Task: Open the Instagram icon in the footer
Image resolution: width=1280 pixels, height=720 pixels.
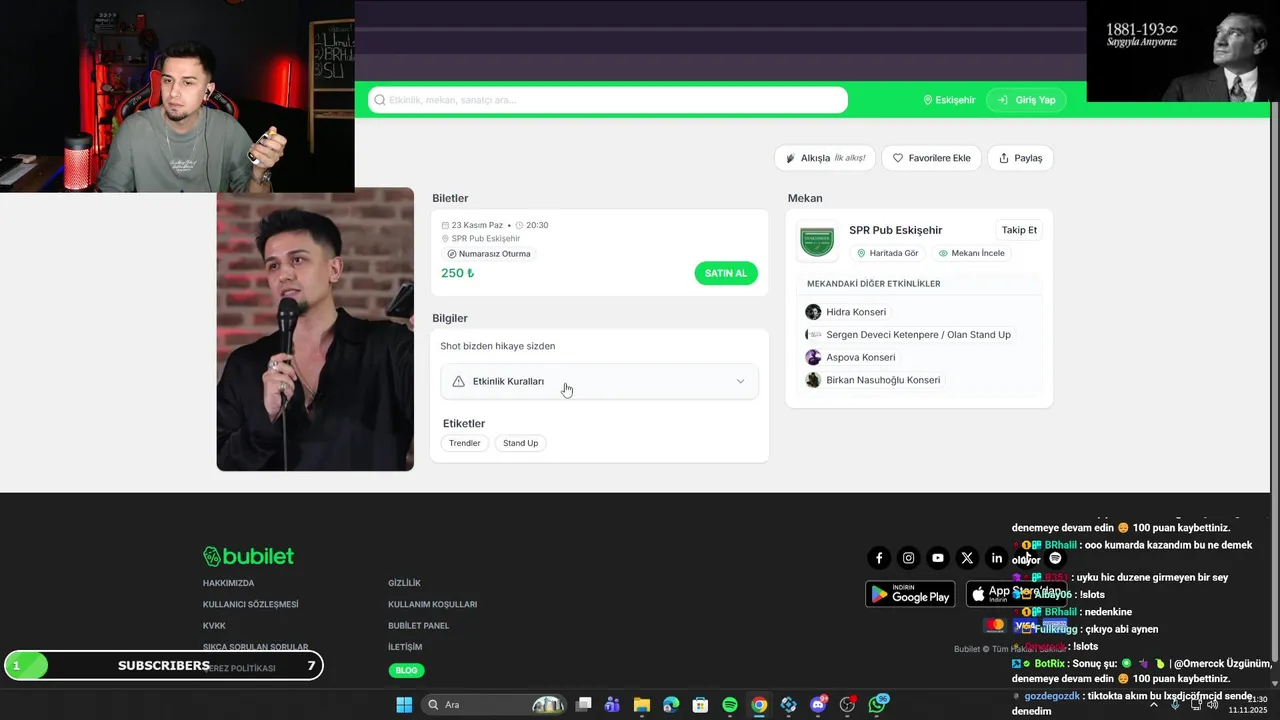Action: 908,558
